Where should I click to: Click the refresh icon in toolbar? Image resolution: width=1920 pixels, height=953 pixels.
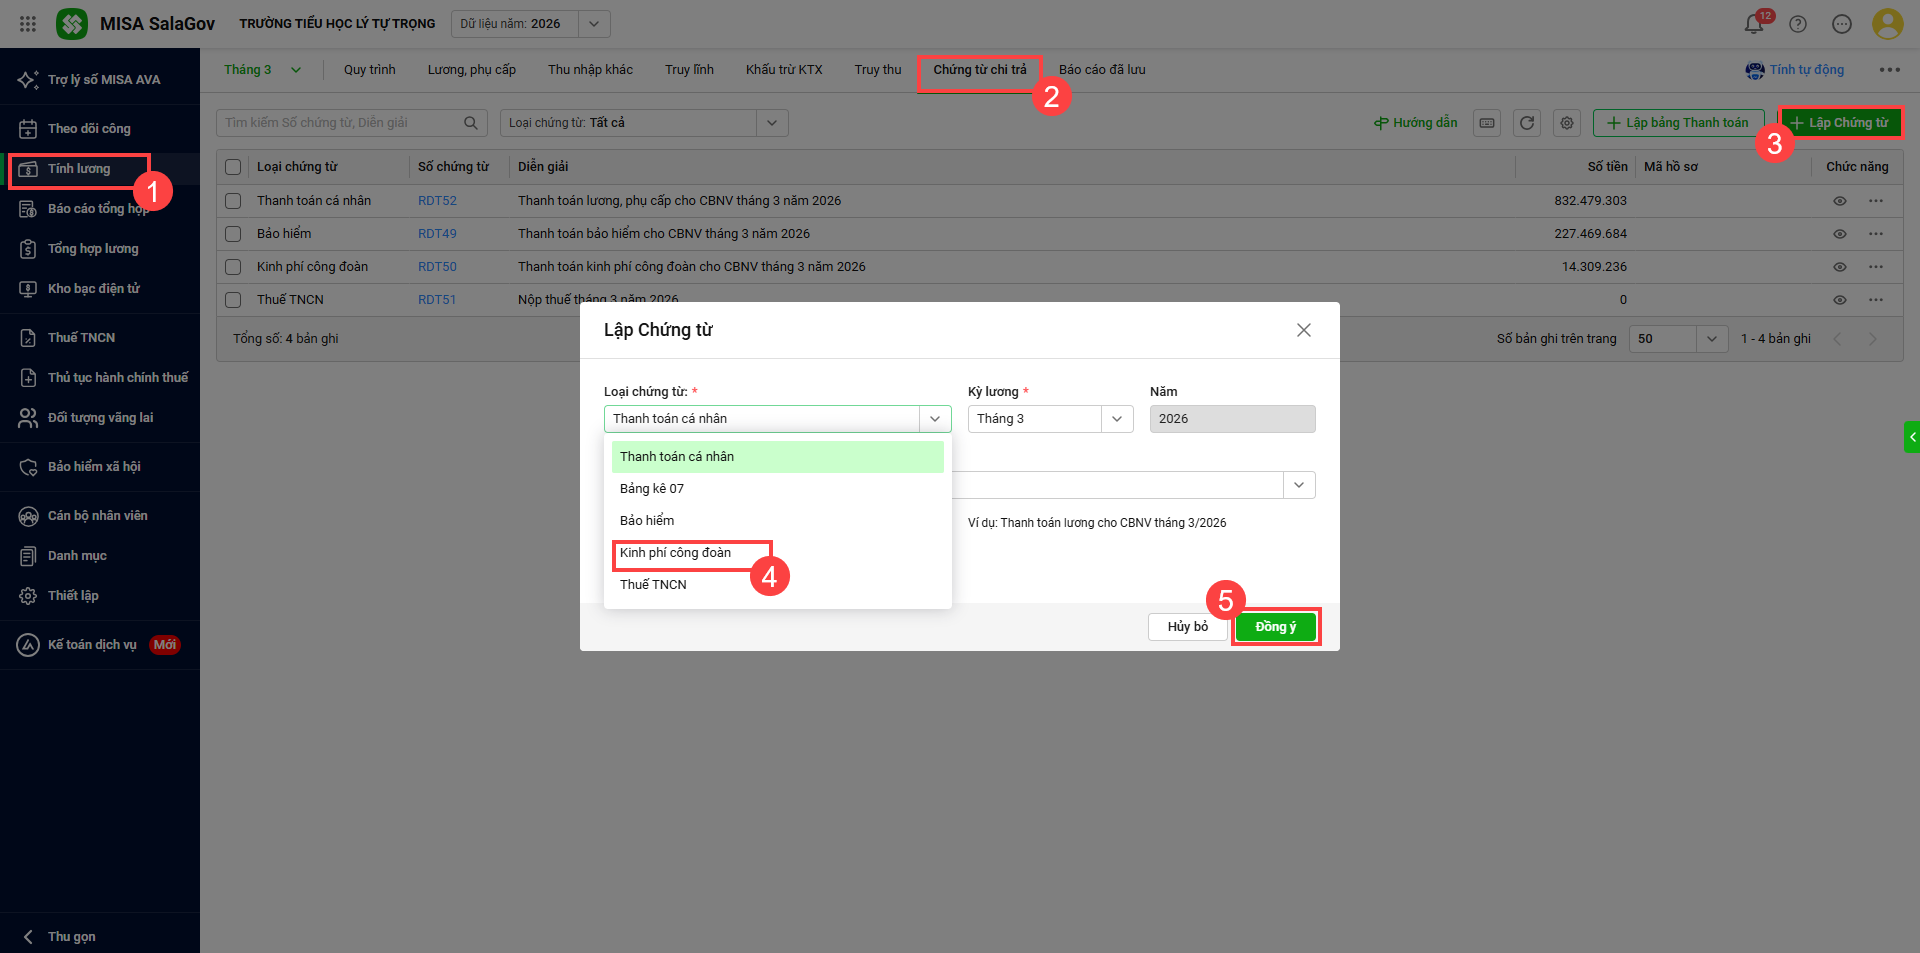pyautogui.click(x=1527, y=123)
